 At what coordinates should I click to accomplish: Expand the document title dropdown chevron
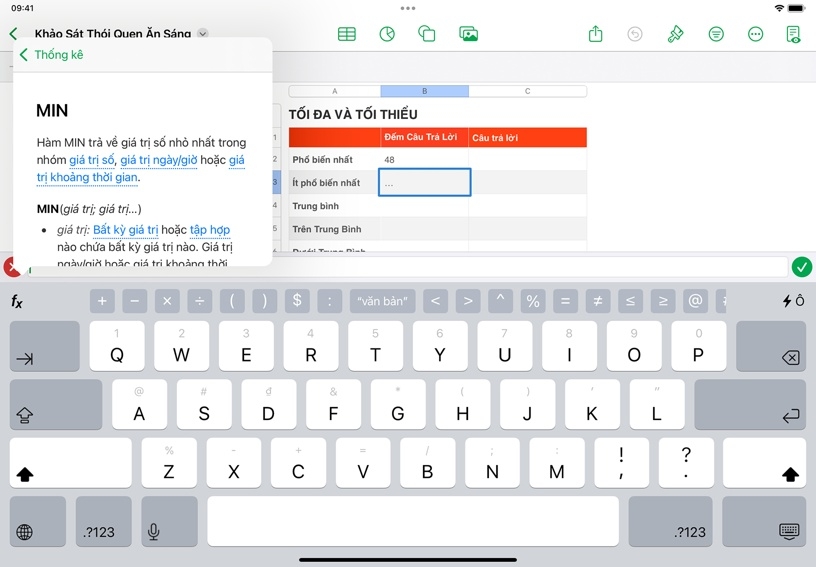(x=203, y=34)
